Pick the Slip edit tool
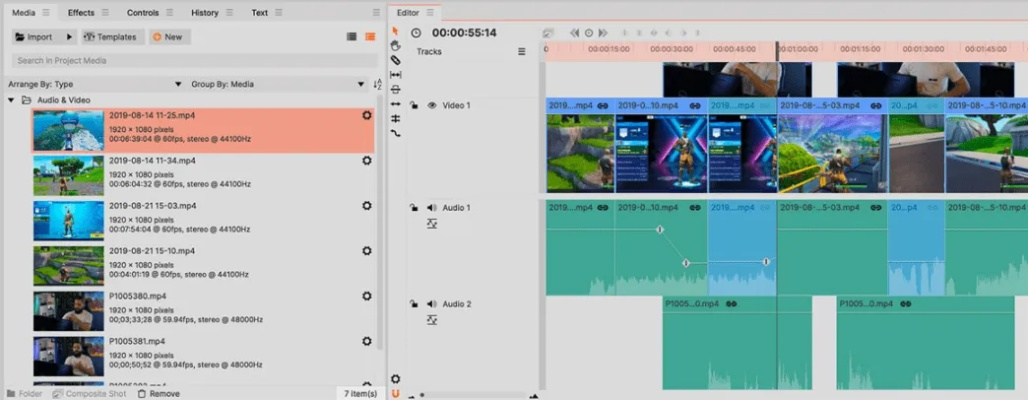Viewport: 1028px width, 400px height. (x=396, y=75)
